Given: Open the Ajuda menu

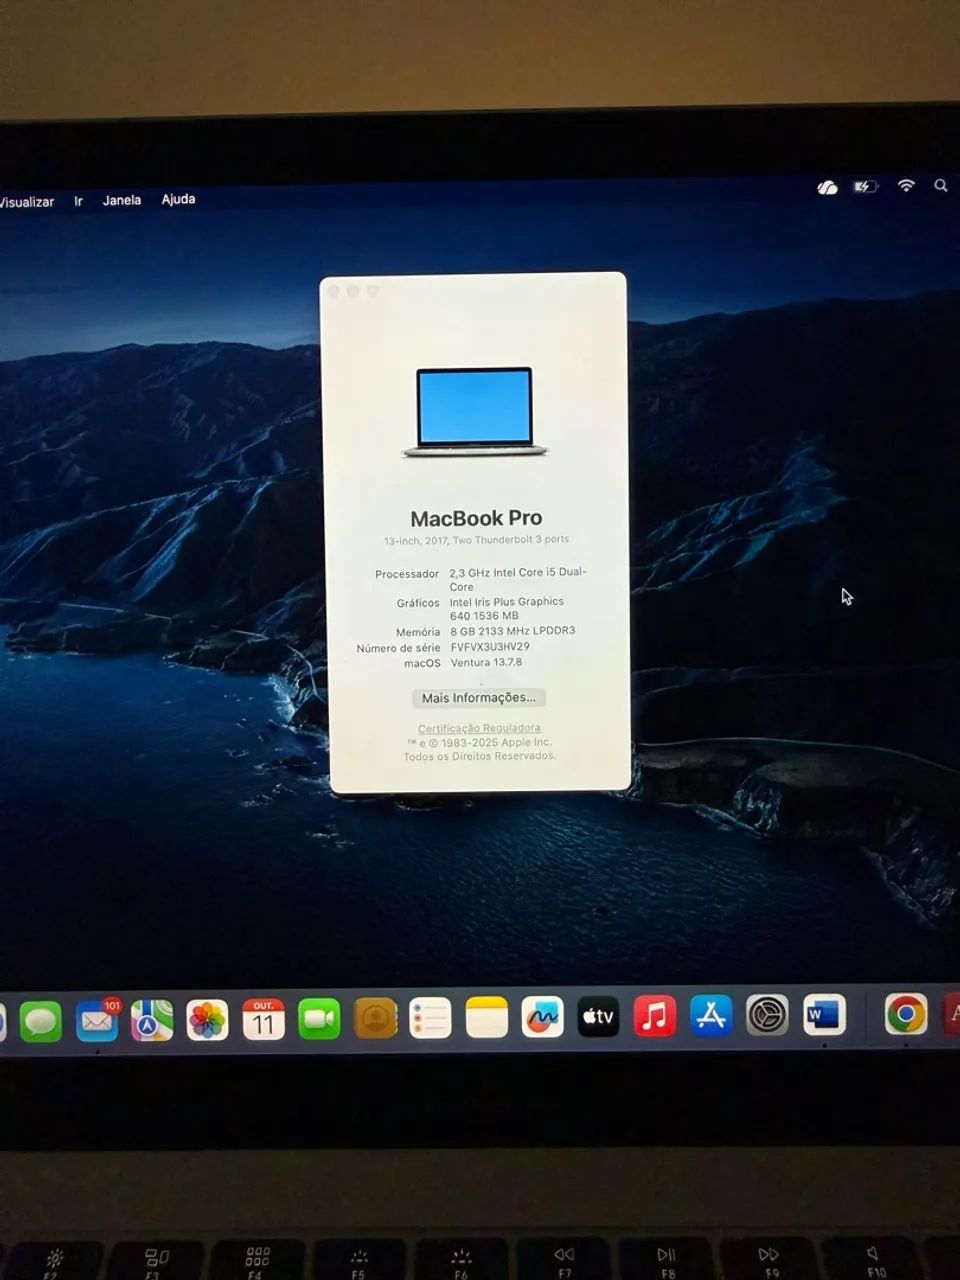Looking at the screenshot, I should (179, 199).
